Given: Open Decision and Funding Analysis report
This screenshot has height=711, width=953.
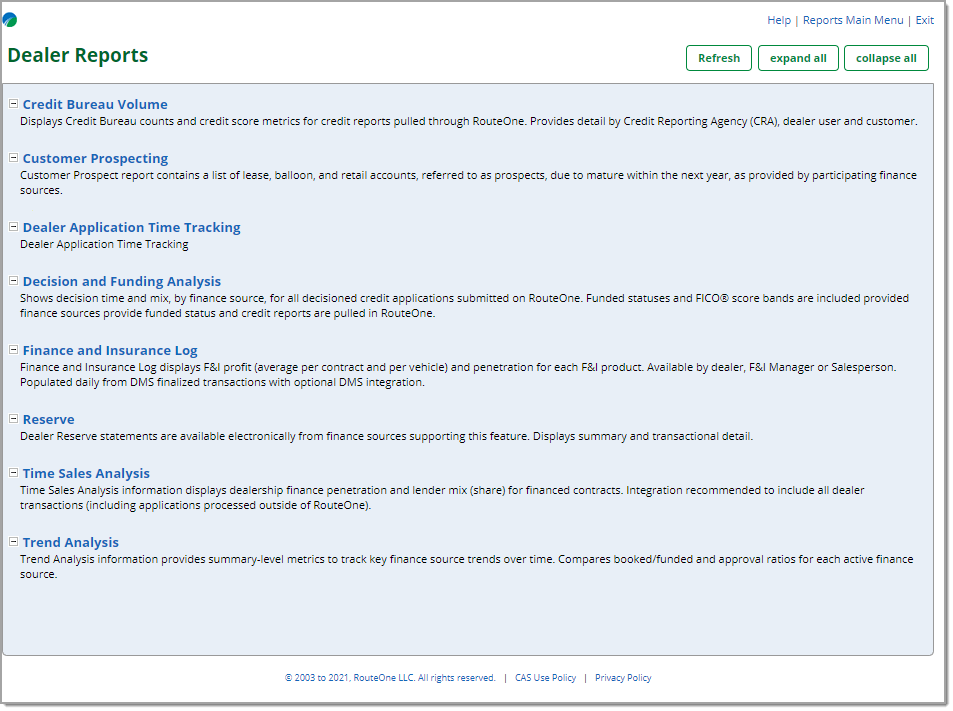Looking at the screenshot, I should 122,281.
